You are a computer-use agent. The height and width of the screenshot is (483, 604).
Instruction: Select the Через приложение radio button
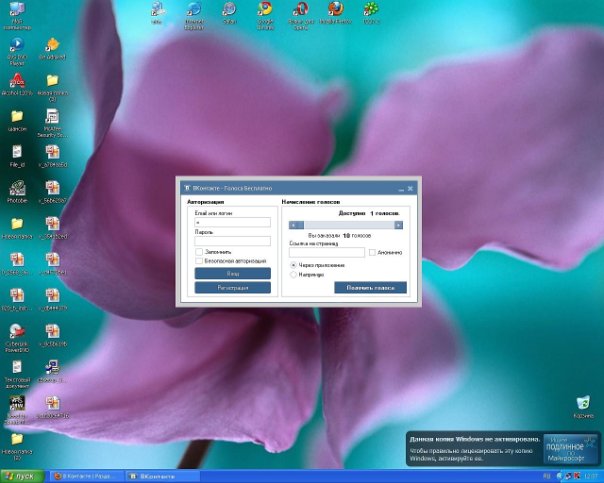[293, 264]
